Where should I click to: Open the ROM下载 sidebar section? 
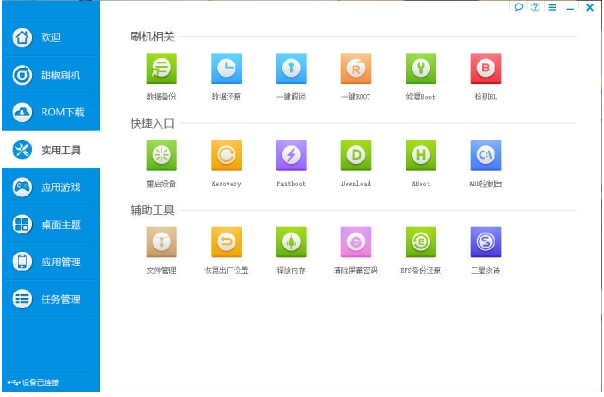(x=51, y=112)
